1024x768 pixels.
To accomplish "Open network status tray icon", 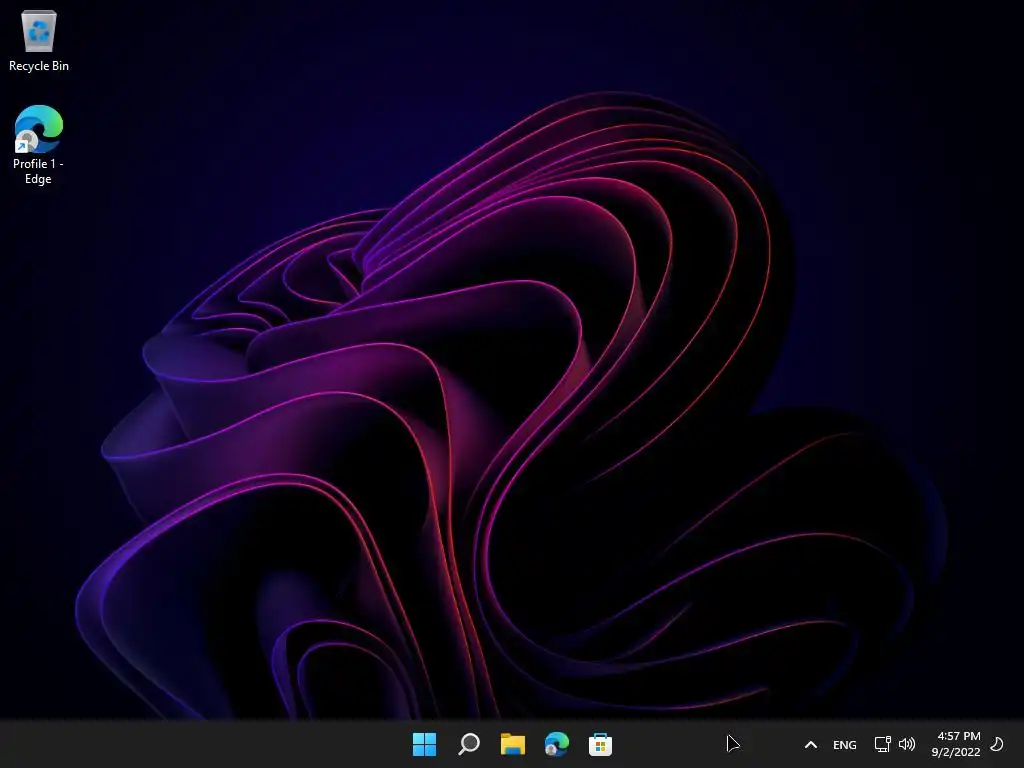I will [883, 744].
